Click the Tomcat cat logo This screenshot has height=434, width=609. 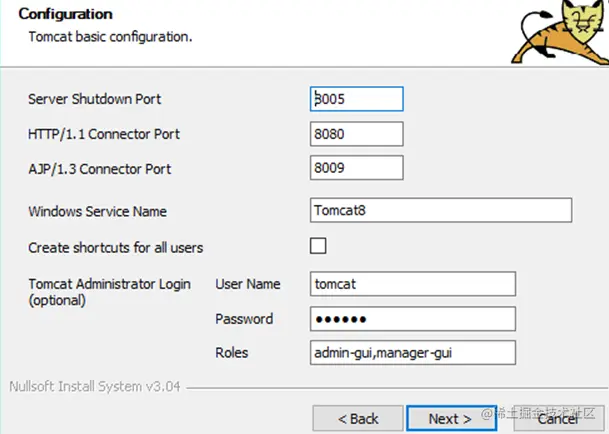click(559, 31)
